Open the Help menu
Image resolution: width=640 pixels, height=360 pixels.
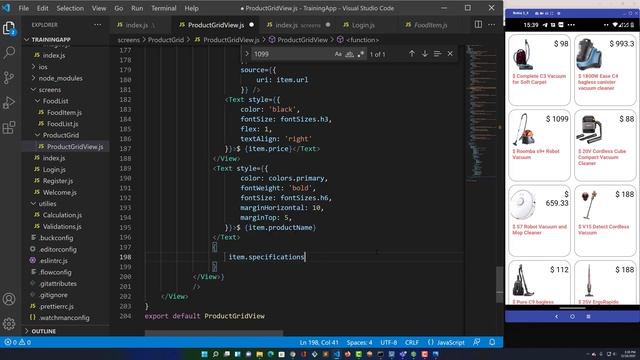tap(191, 8)
